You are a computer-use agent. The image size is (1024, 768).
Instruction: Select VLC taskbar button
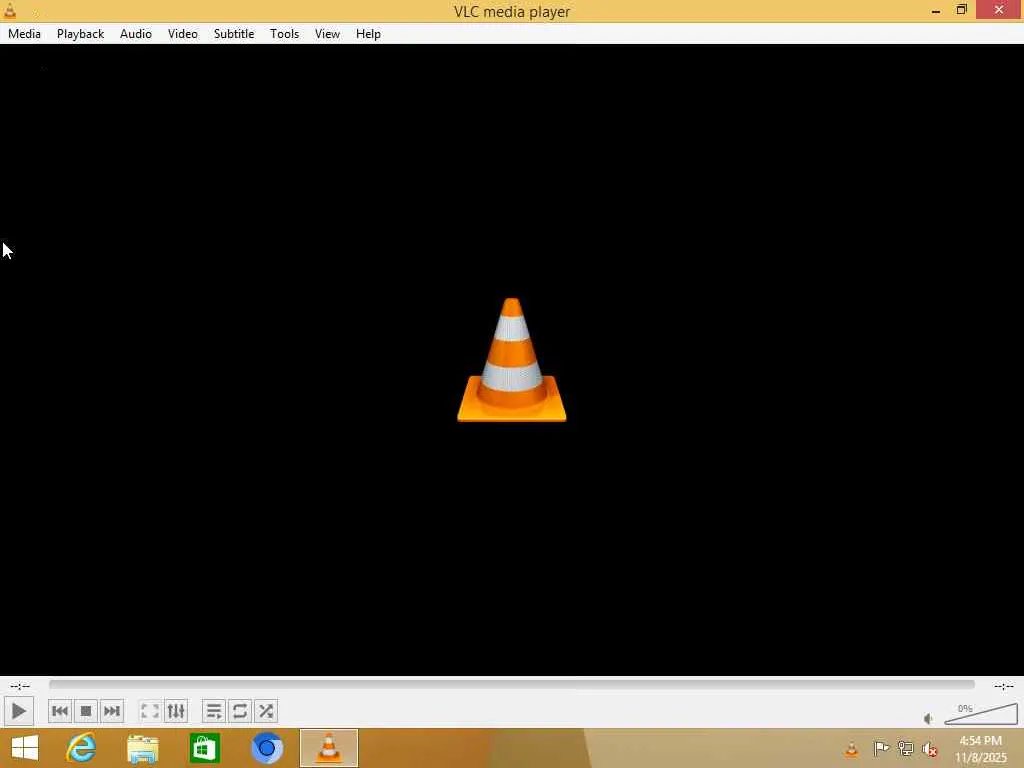click(328, 748)
